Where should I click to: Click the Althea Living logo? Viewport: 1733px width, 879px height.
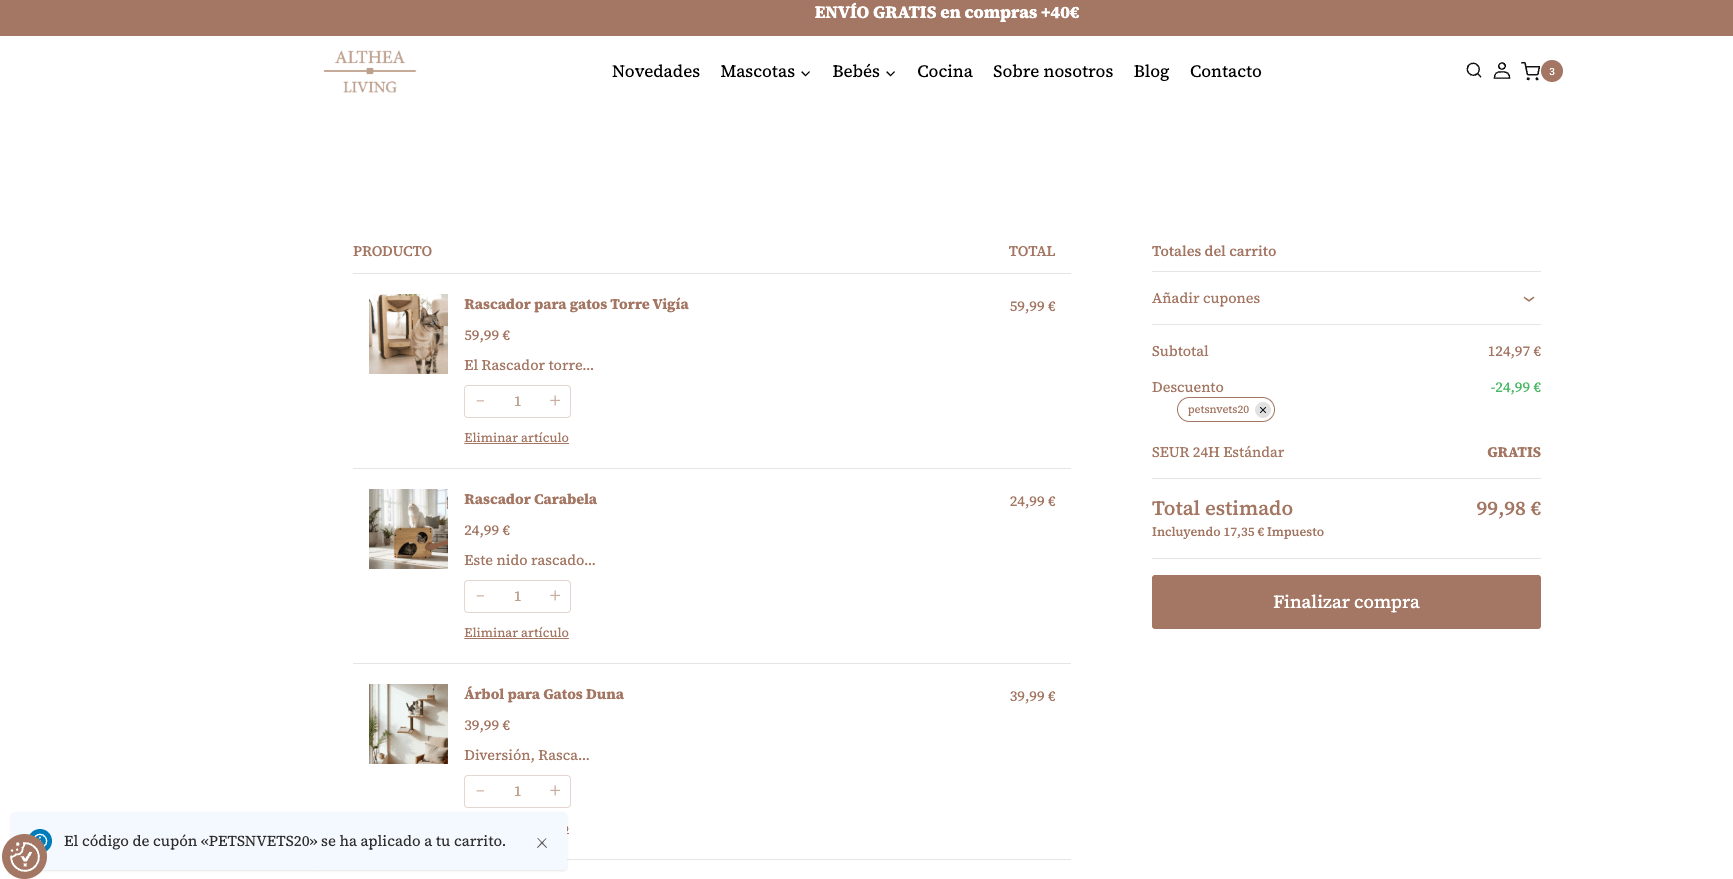(370, 71)
